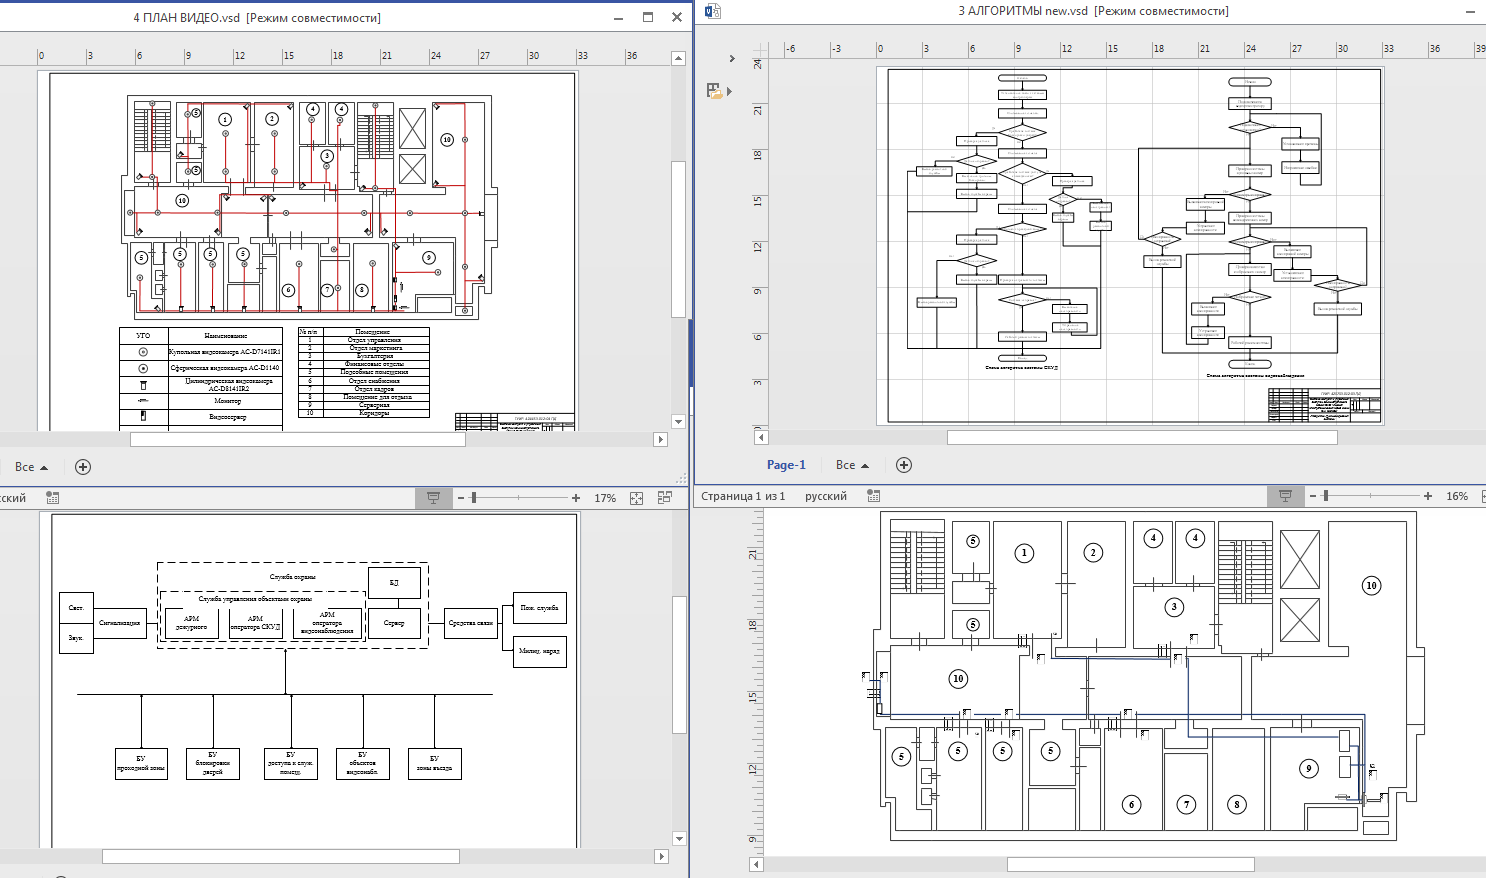Click the scroll-up arrow in the ПЛАН ВИДЕО window
This screenshot has height=878, width=1486.
tap(678, 58)
